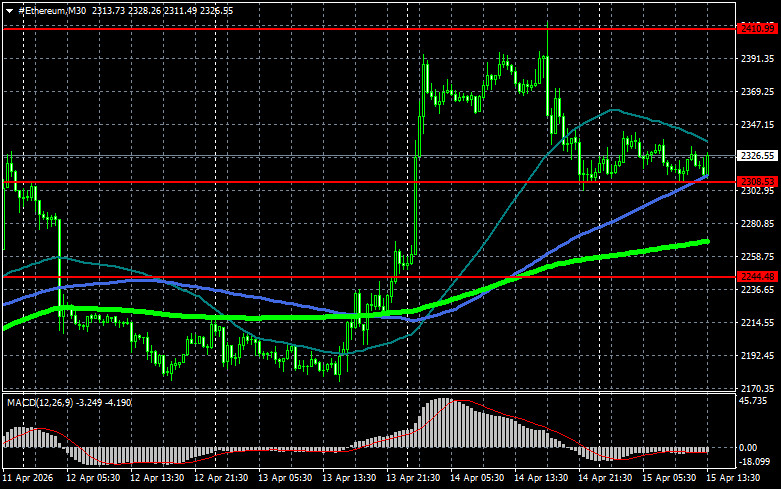
Task: Click the 15 Apr 05:30 time label
Action: [669, 478]
